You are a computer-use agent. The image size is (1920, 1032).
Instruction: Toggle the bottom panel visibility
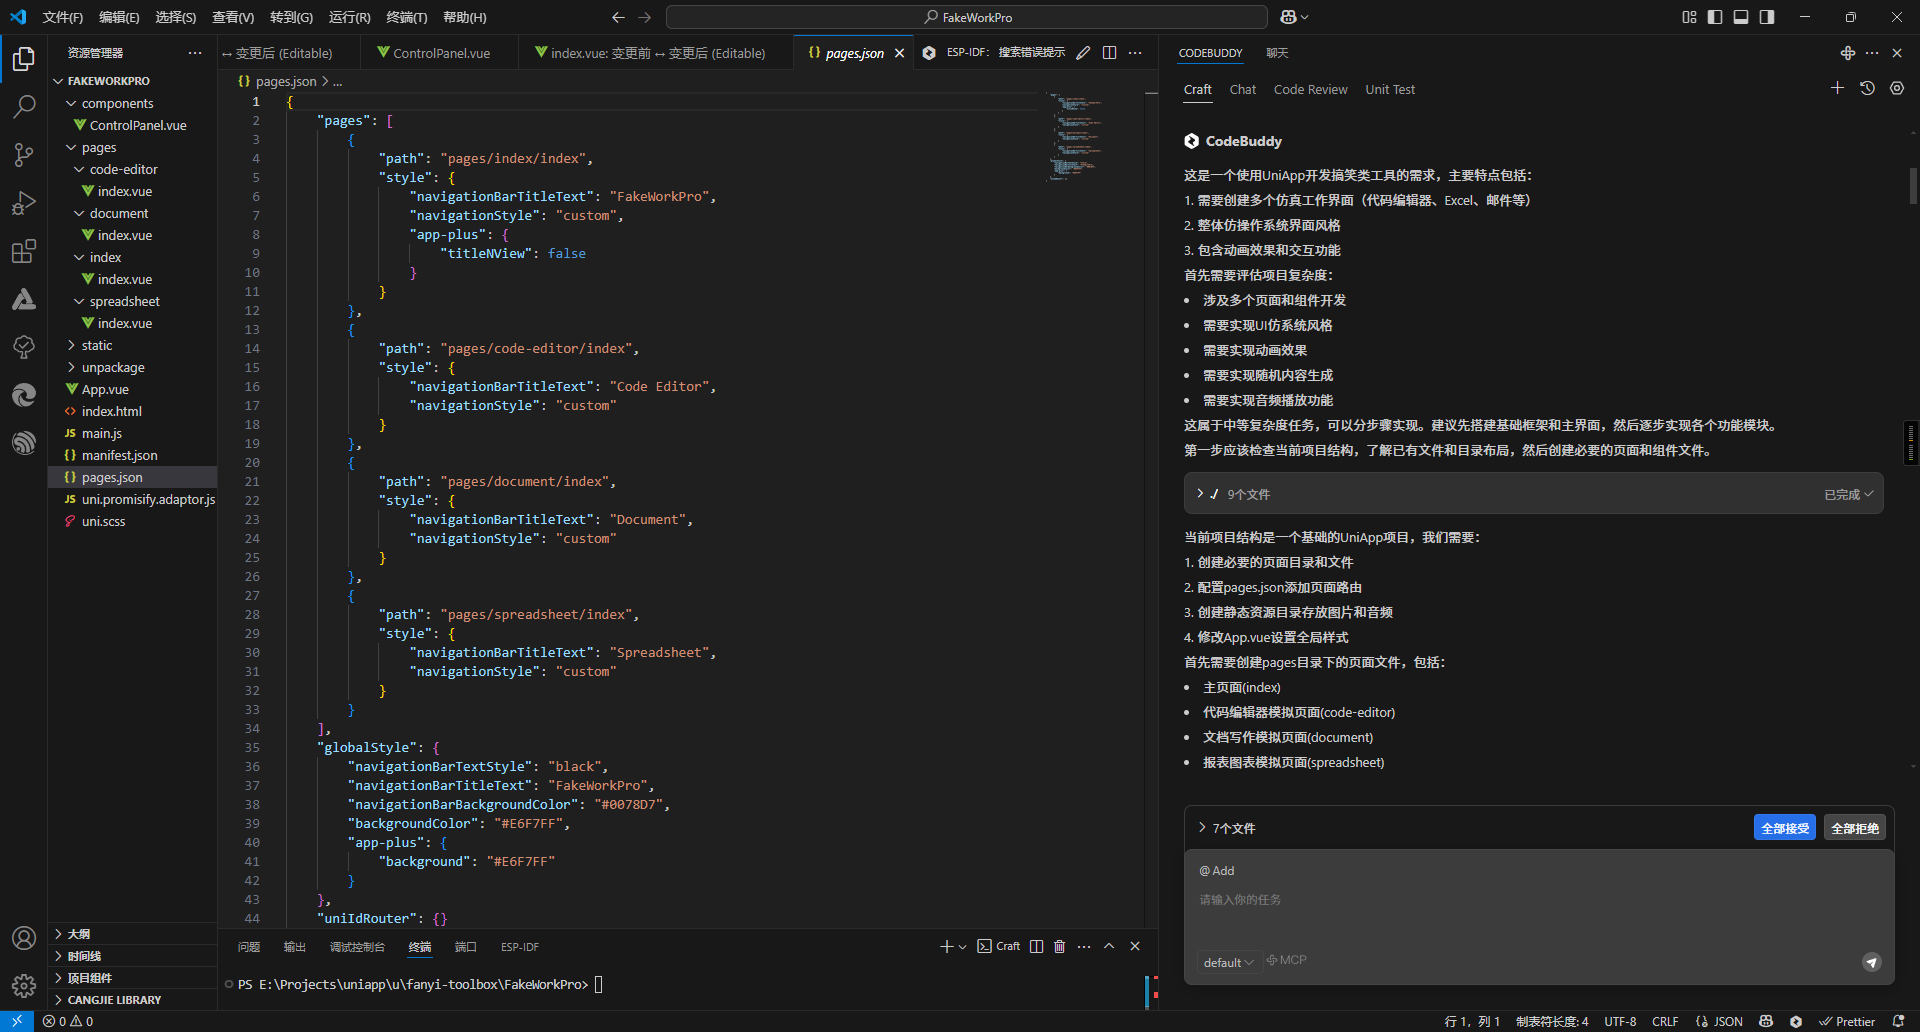1741,17
